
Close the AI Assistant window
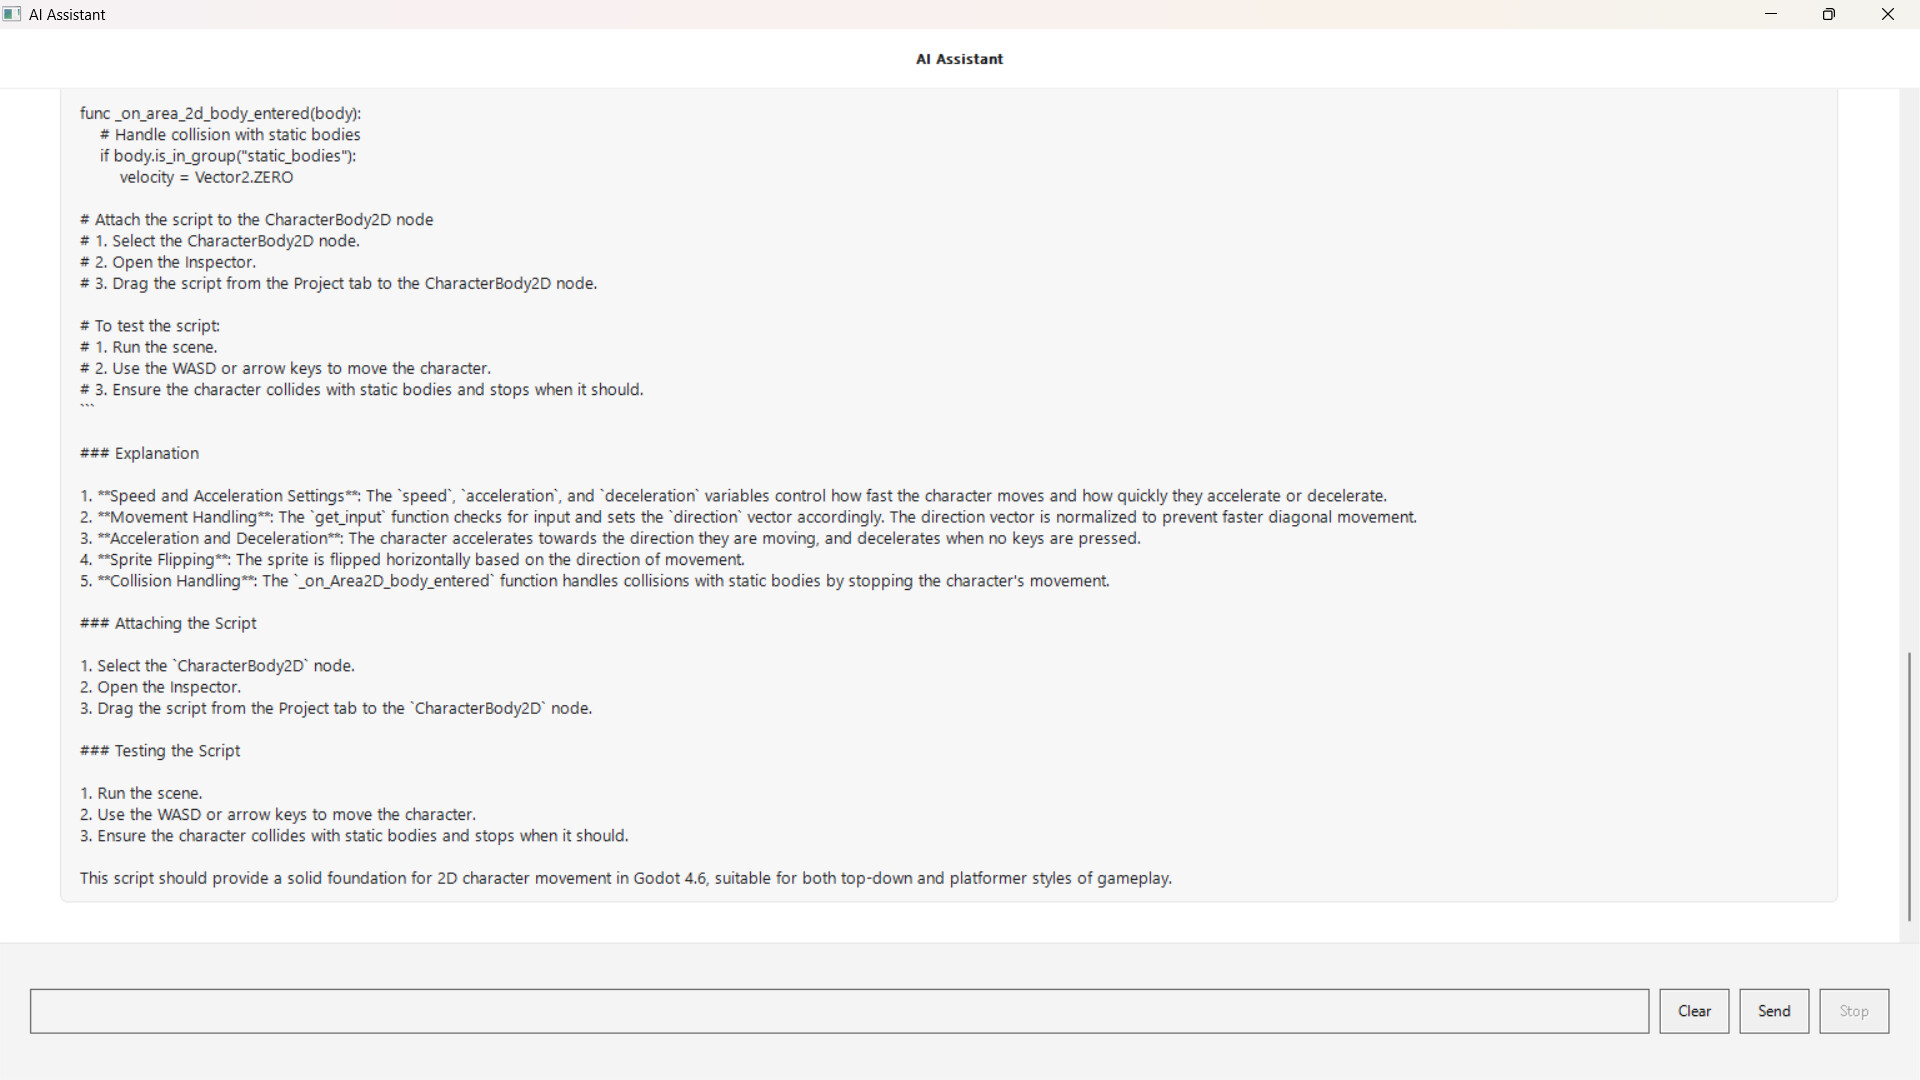(x=1888, y=14)
